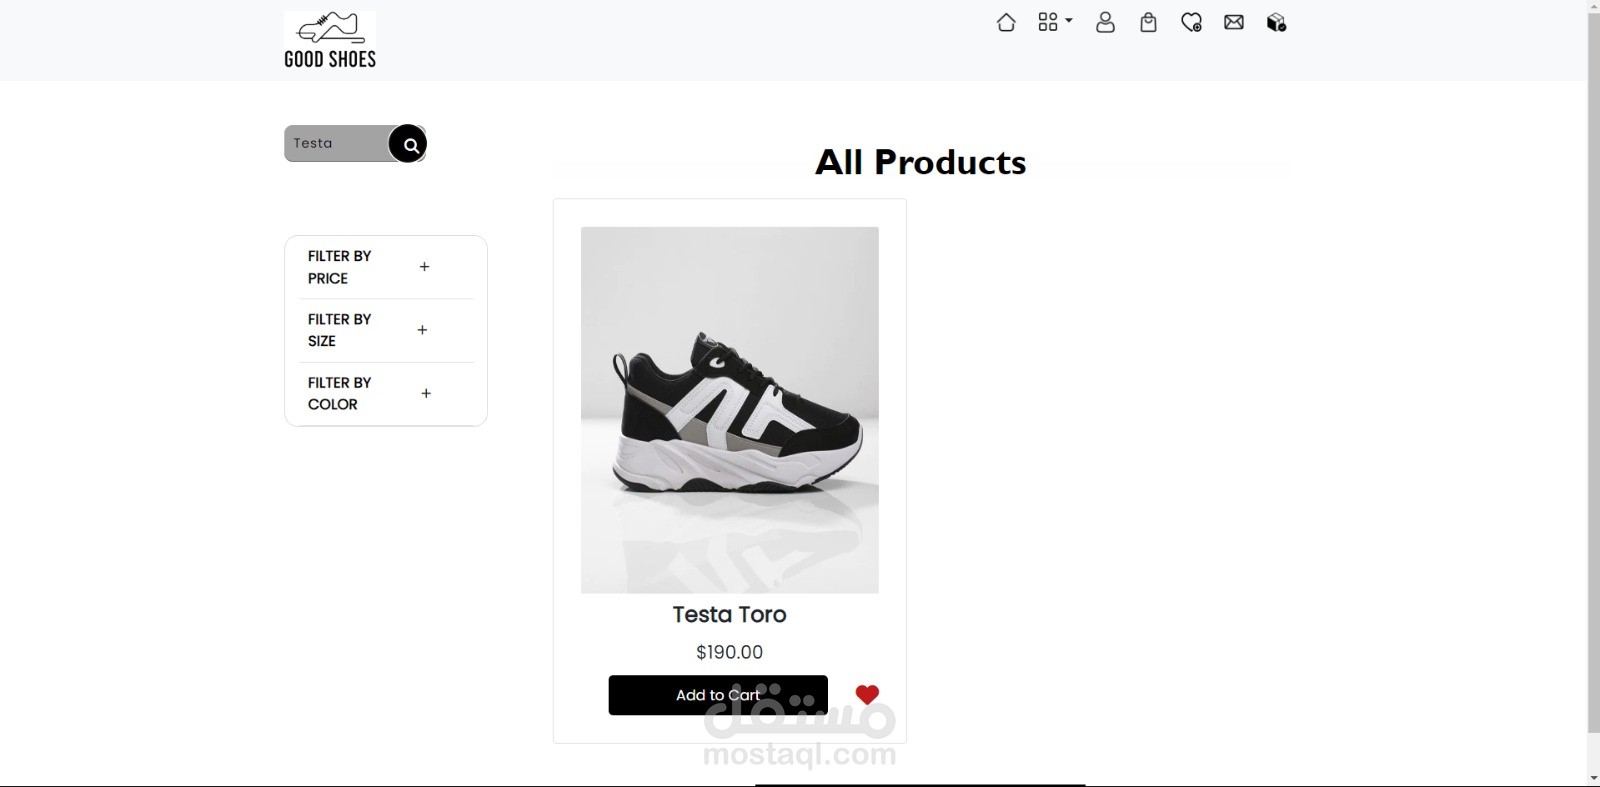
Task: View orders via package icon
Action: pyautogui.click(x=1276, y=22)
